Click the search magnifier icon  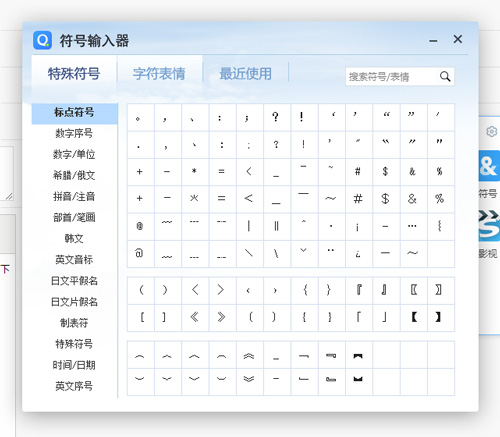445,77
